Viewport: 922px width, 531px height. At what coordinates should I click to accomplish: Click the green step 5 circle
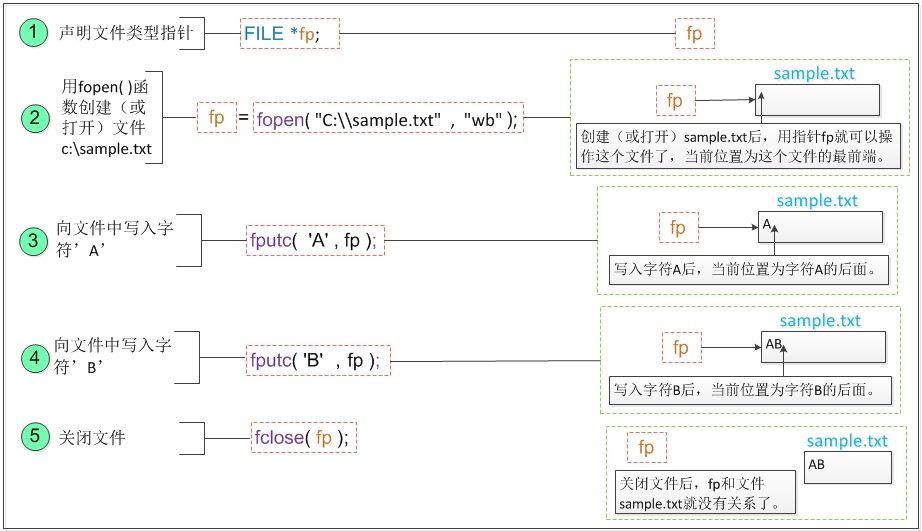(x=36, y=436)
